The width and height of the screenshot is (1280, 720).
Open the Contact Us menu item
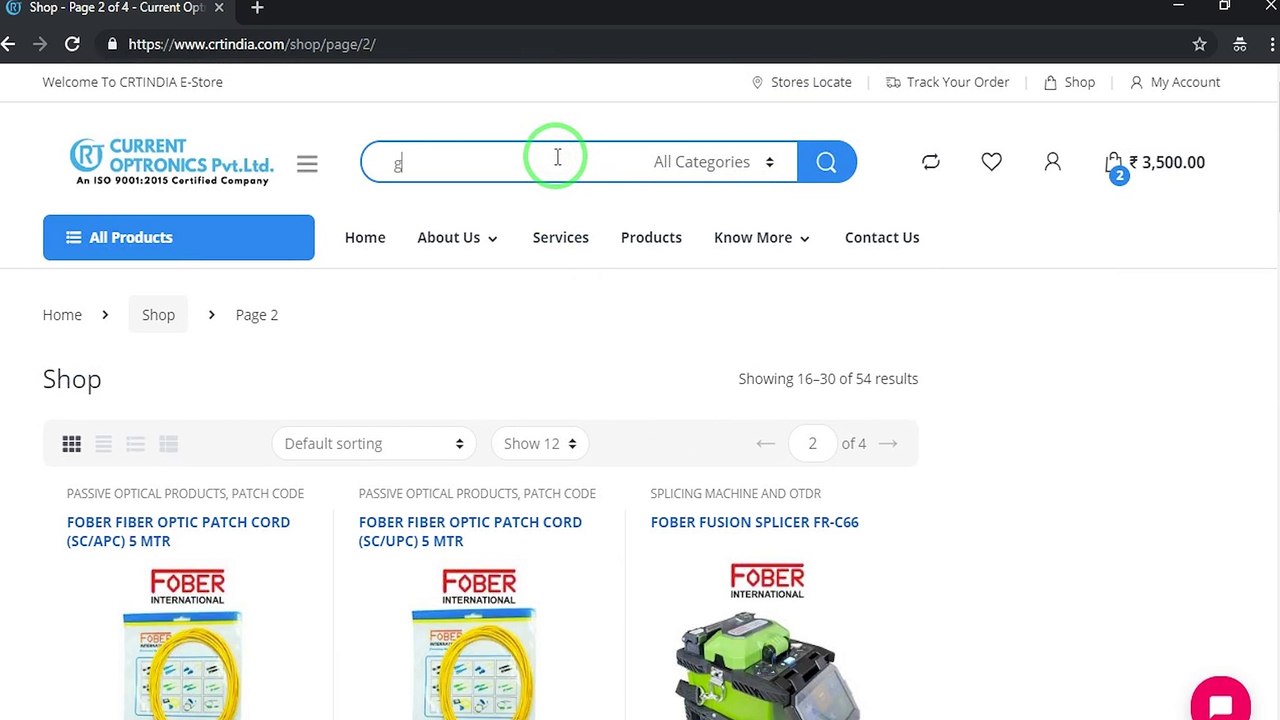[x=882, y=238]
